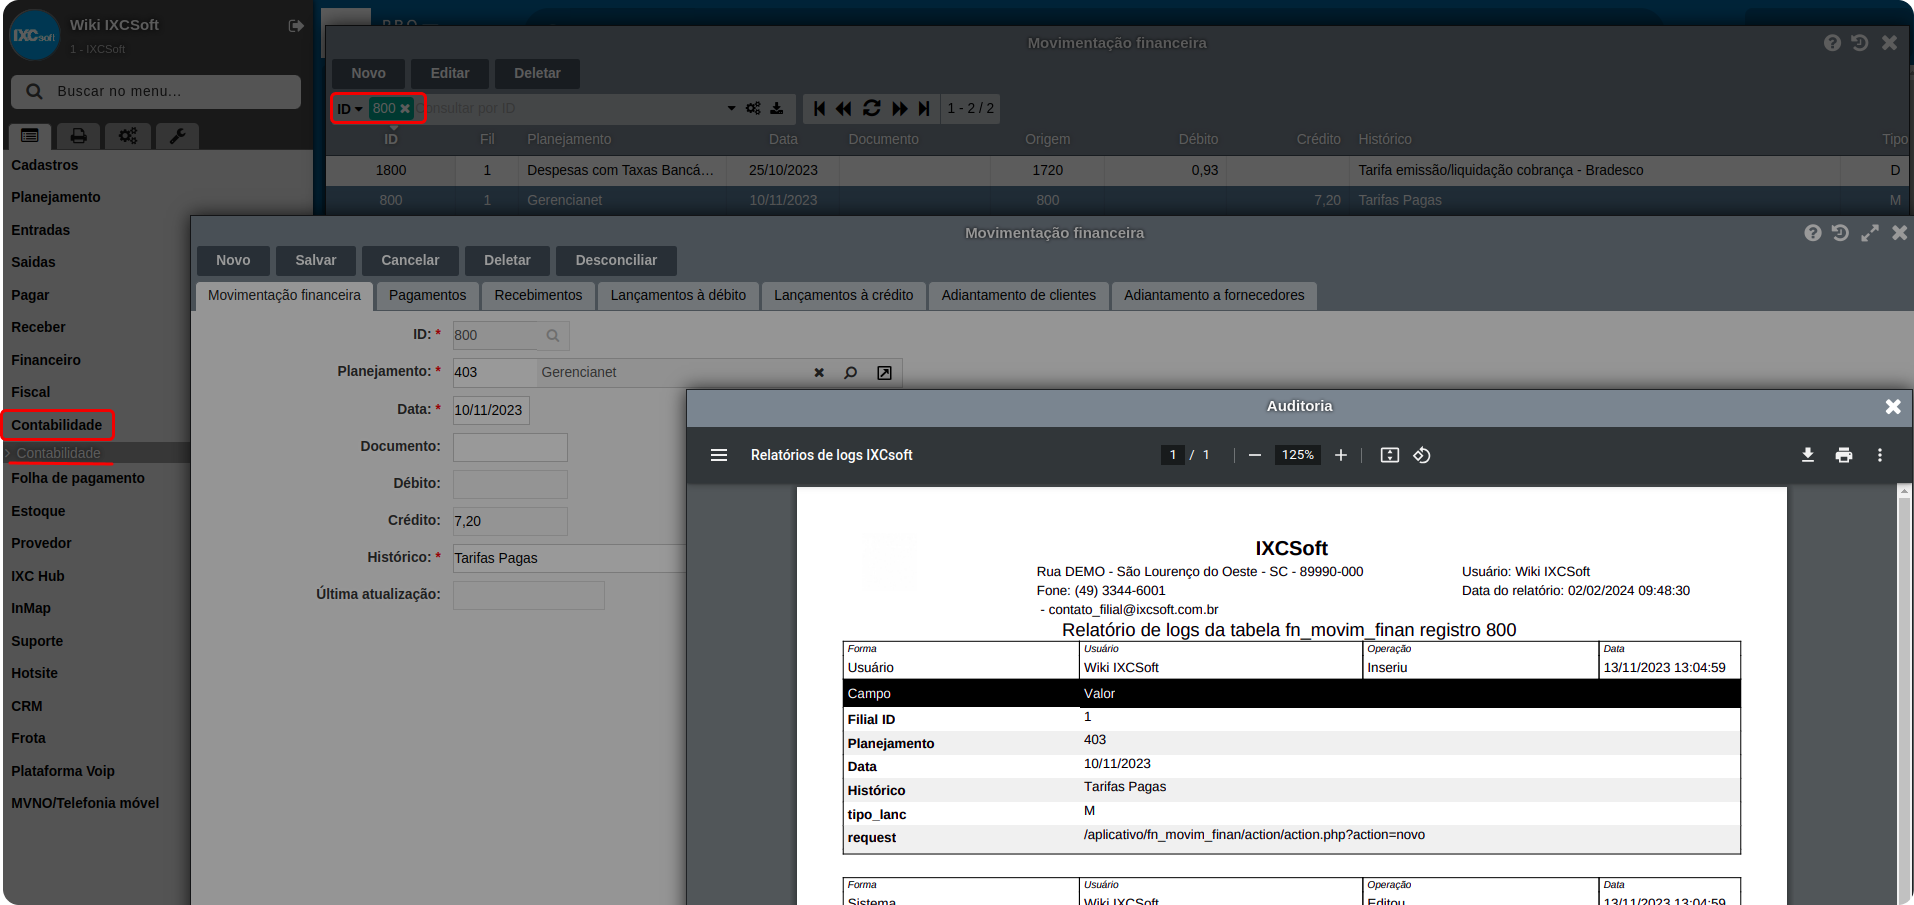Open the Adiantamento de clientes tab
1914x905 pixels.
[1018, 295]
